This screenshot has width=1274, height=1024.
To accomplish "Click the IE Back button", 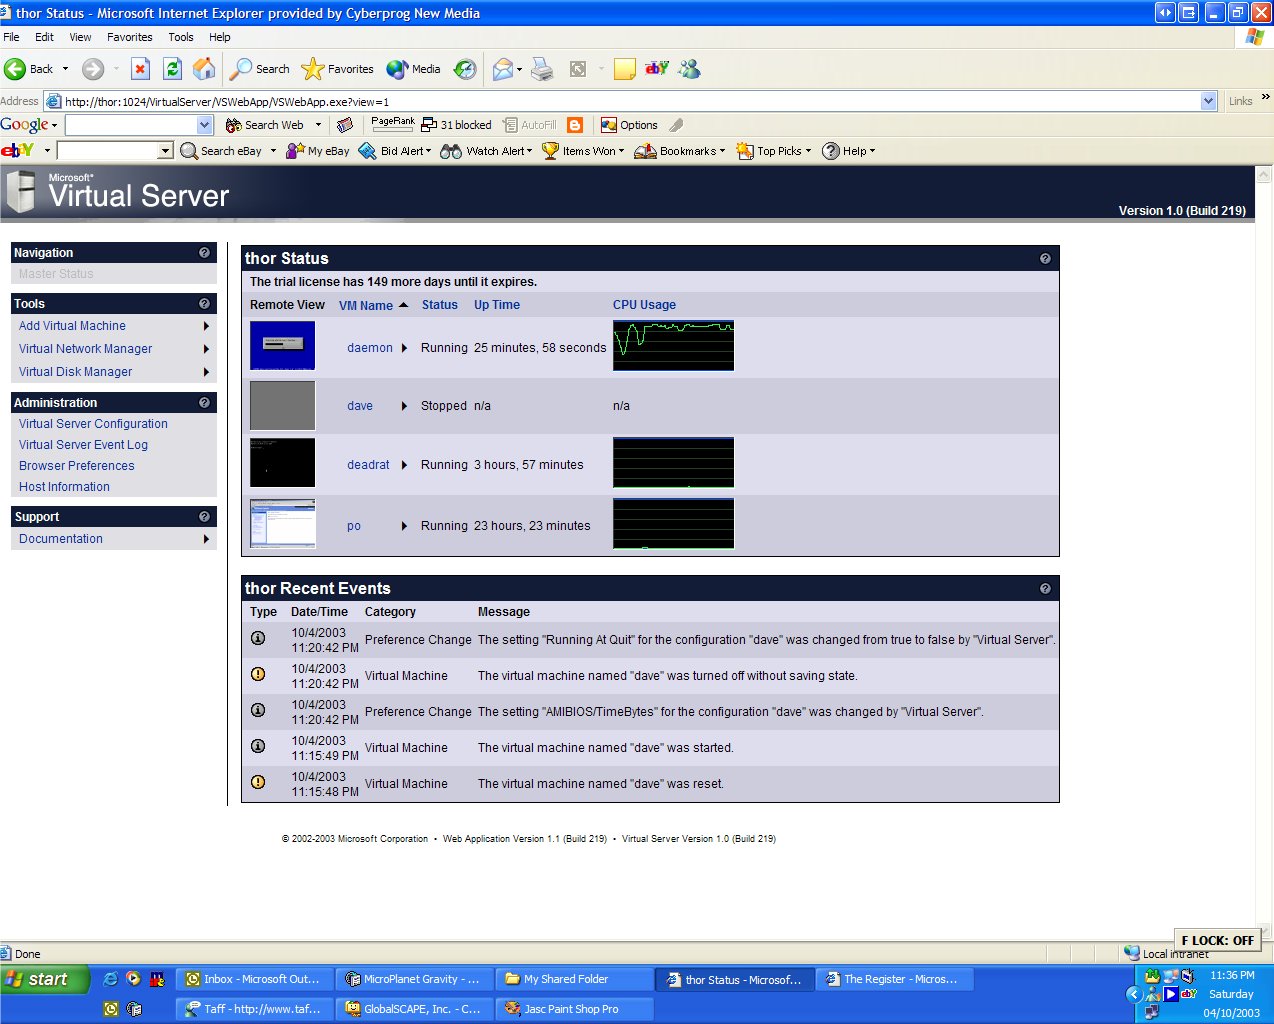I will pyautogui.click(x=28, y=69).
